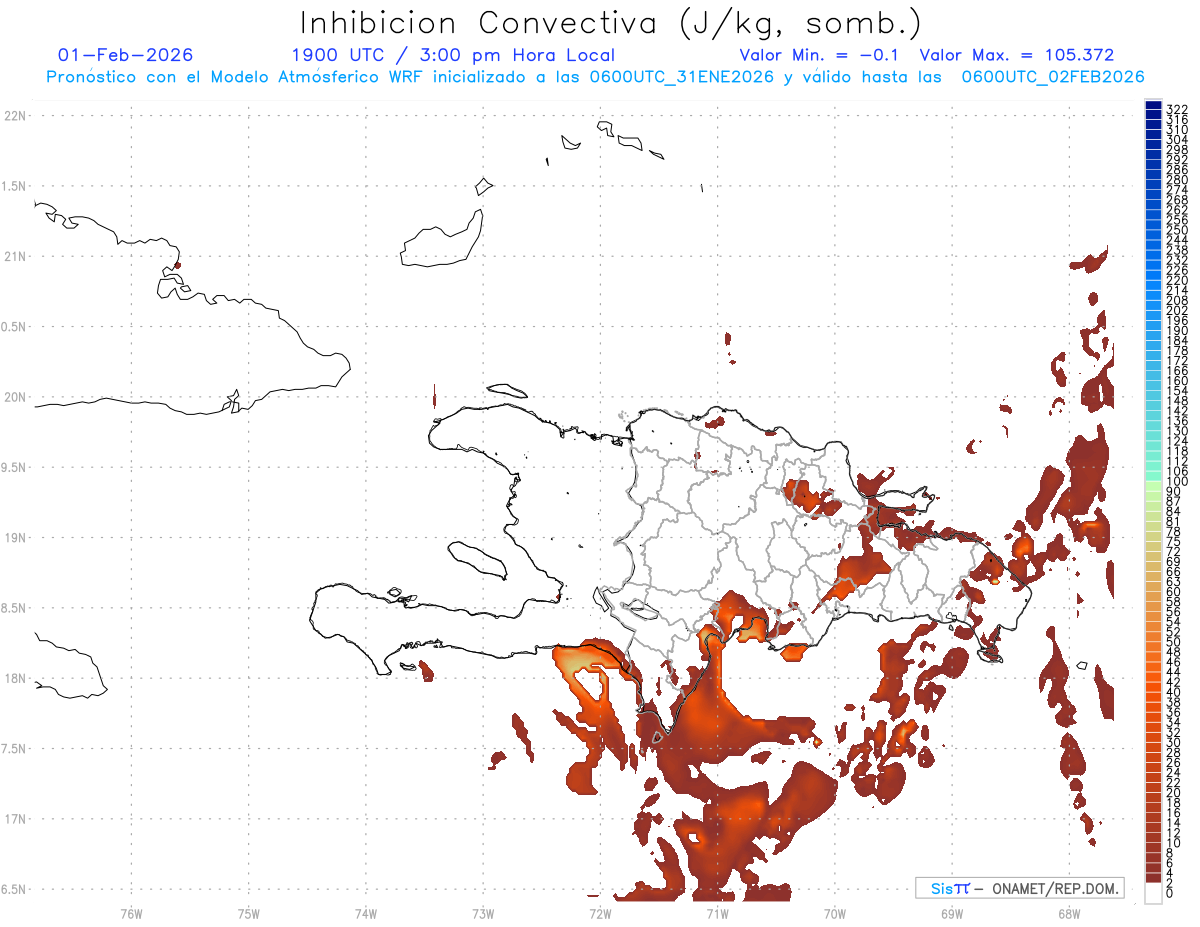The image size is (1200, 927).
Task: Click the '22N' latitude label
Action: [15, 116]
